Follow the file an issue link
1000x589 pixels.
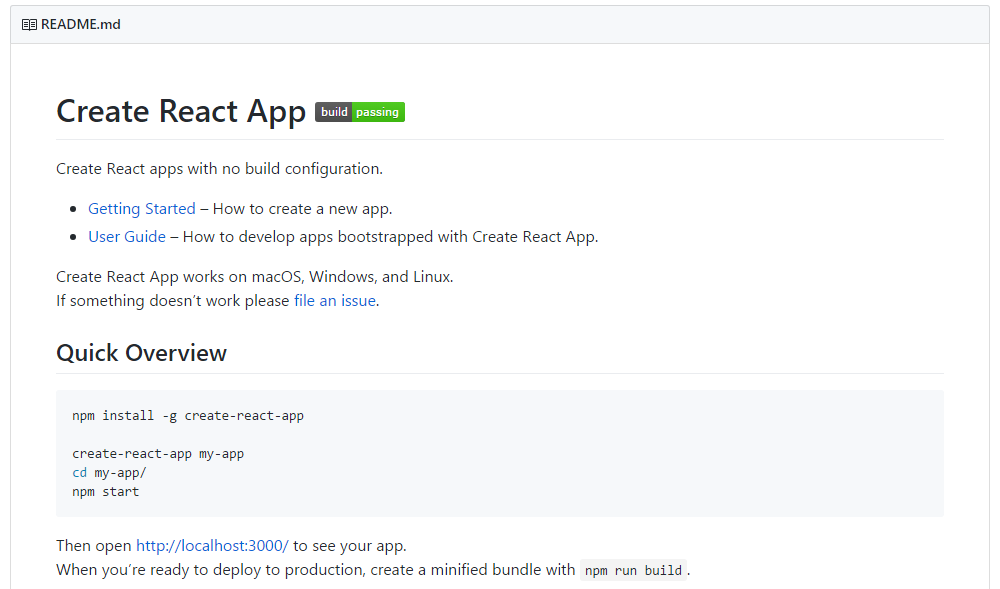(x=335, y=301)
